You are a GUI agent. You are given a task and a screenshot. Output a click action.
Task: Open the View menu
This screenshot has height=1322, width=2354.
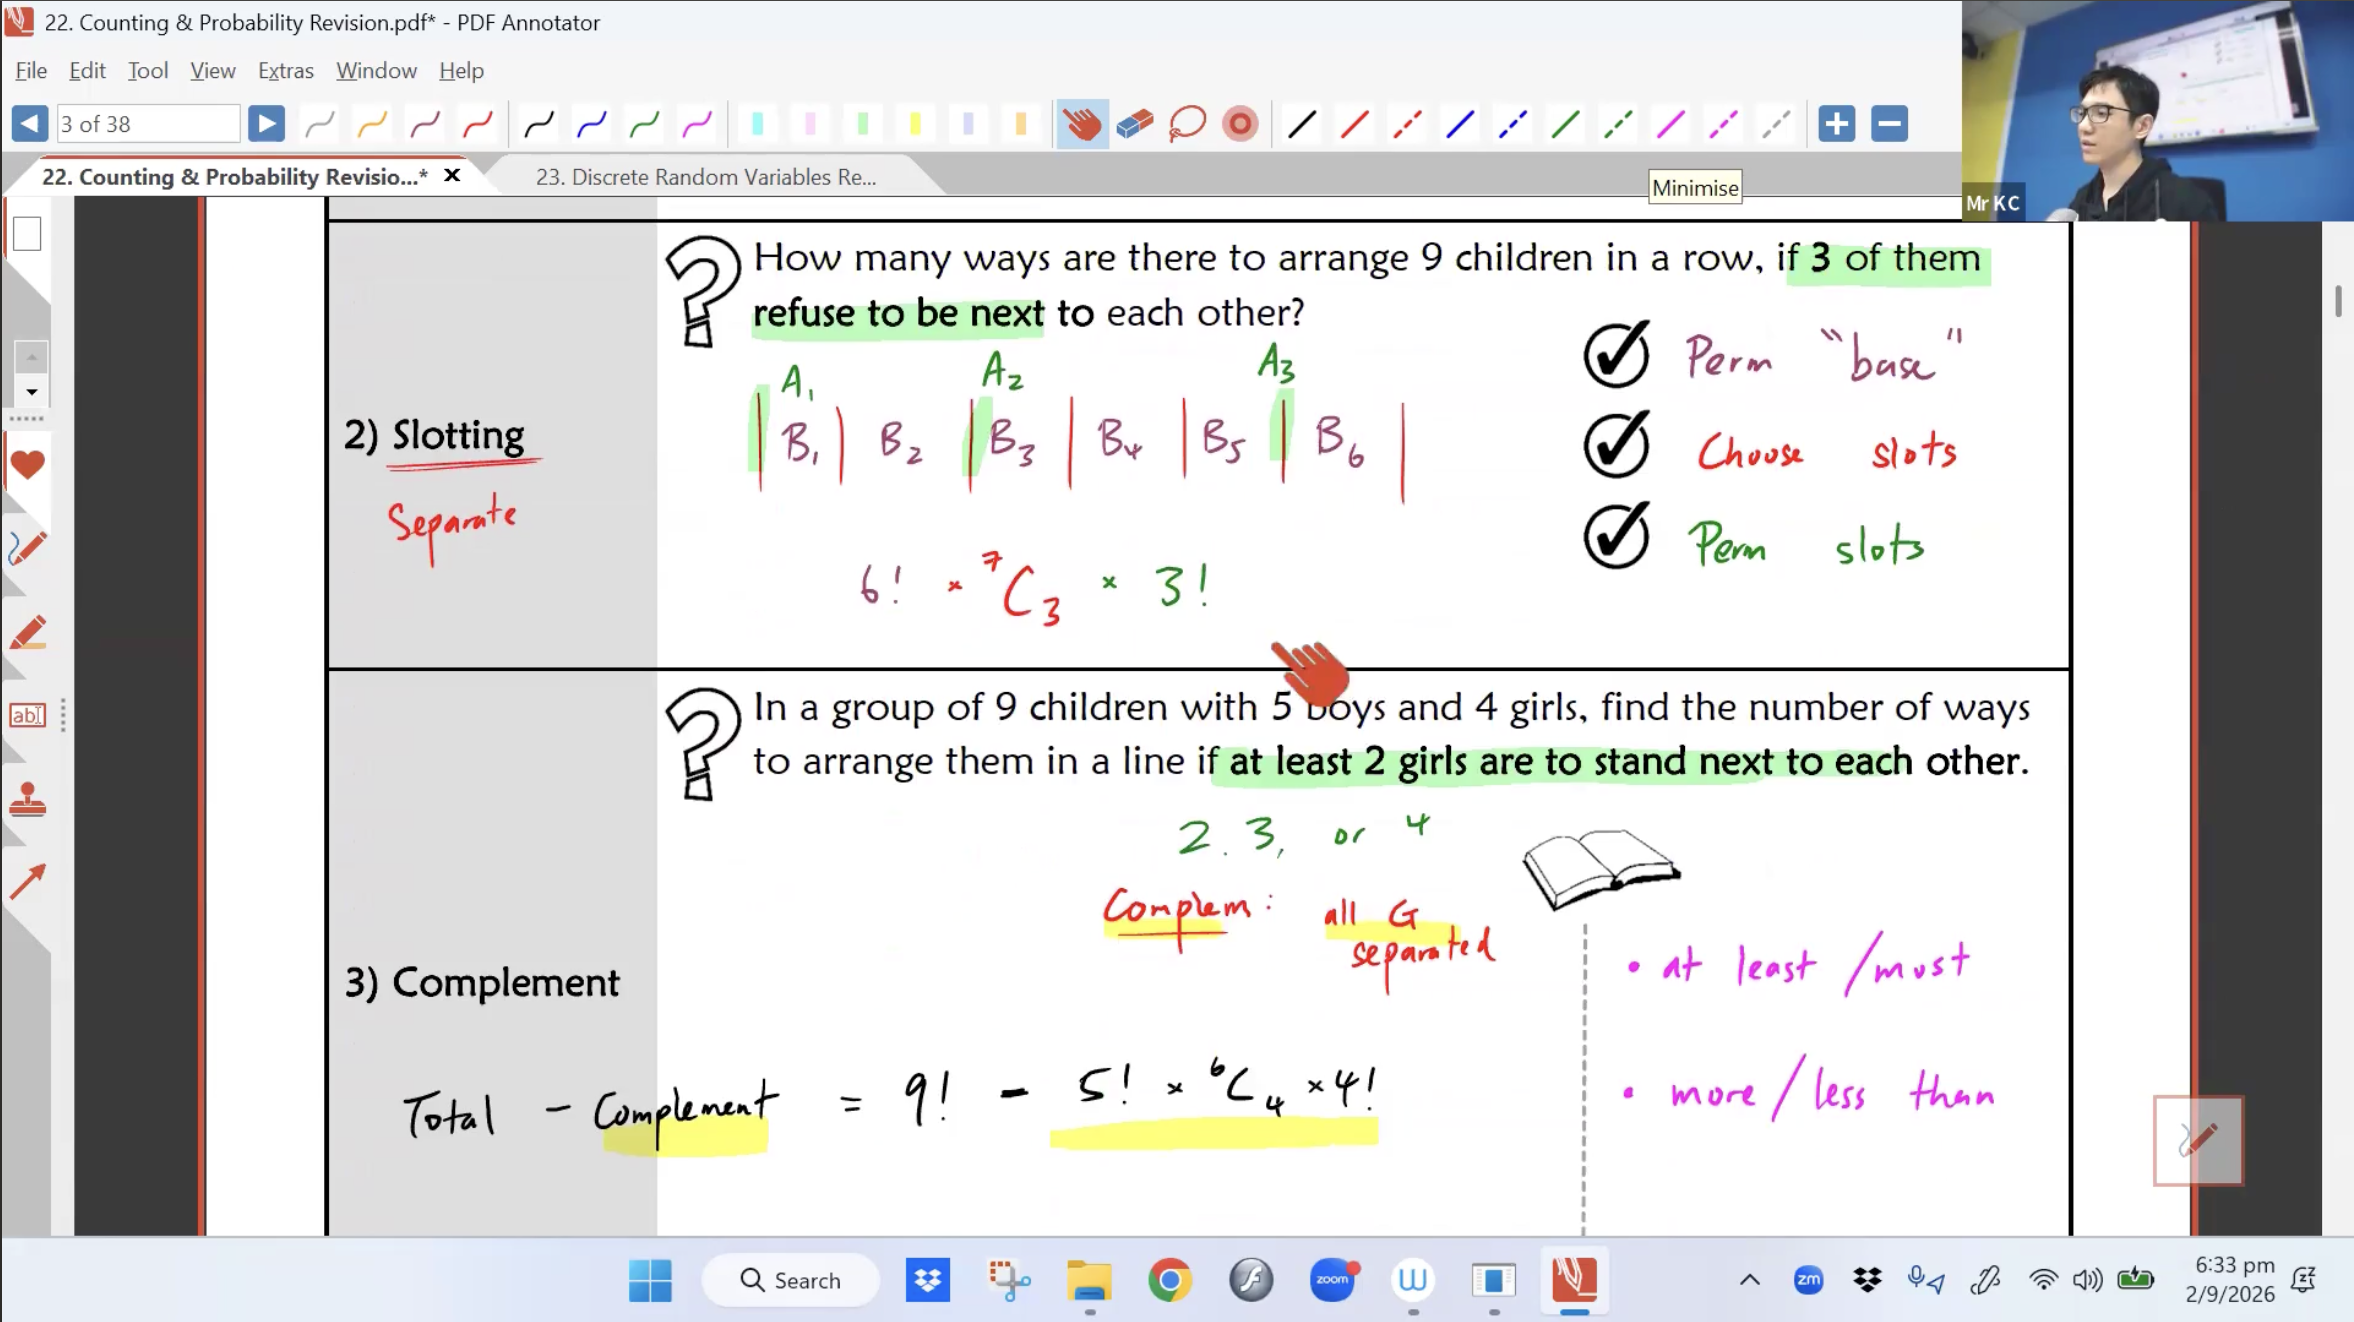tap(213, 70)
